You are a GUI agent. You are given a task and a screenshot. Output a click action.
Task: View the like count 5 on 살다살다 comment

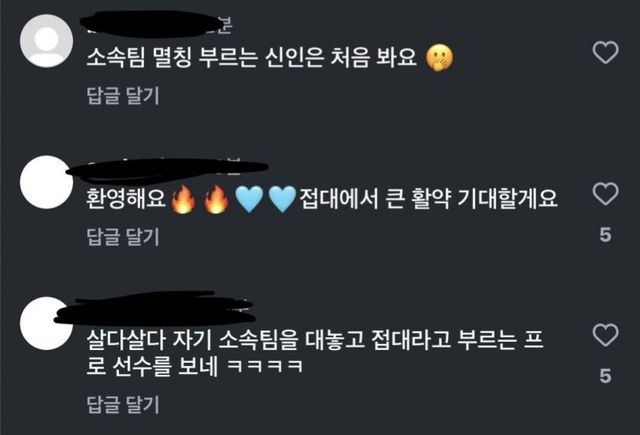605,376
